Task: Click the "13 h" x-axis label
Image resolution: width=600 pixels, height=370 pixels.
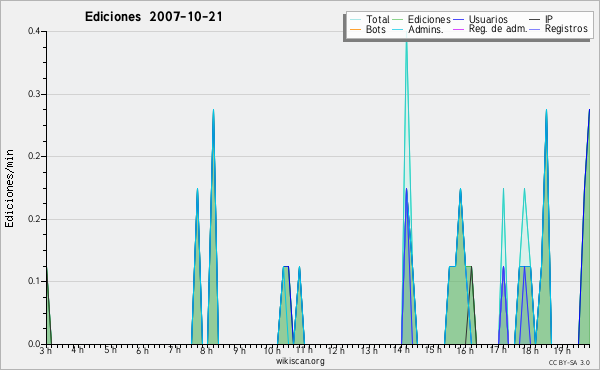Action: pos(368,350)
